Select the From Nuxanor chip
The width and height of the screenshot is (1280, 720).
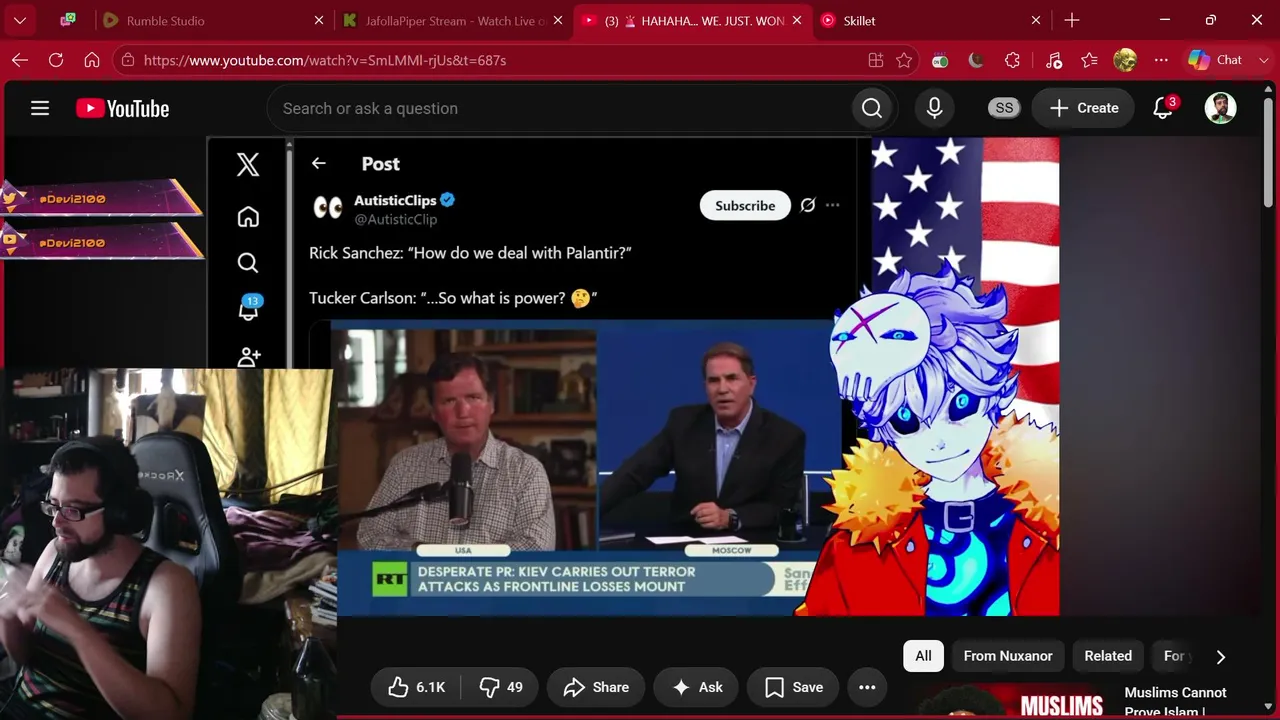coord(1008,656)
